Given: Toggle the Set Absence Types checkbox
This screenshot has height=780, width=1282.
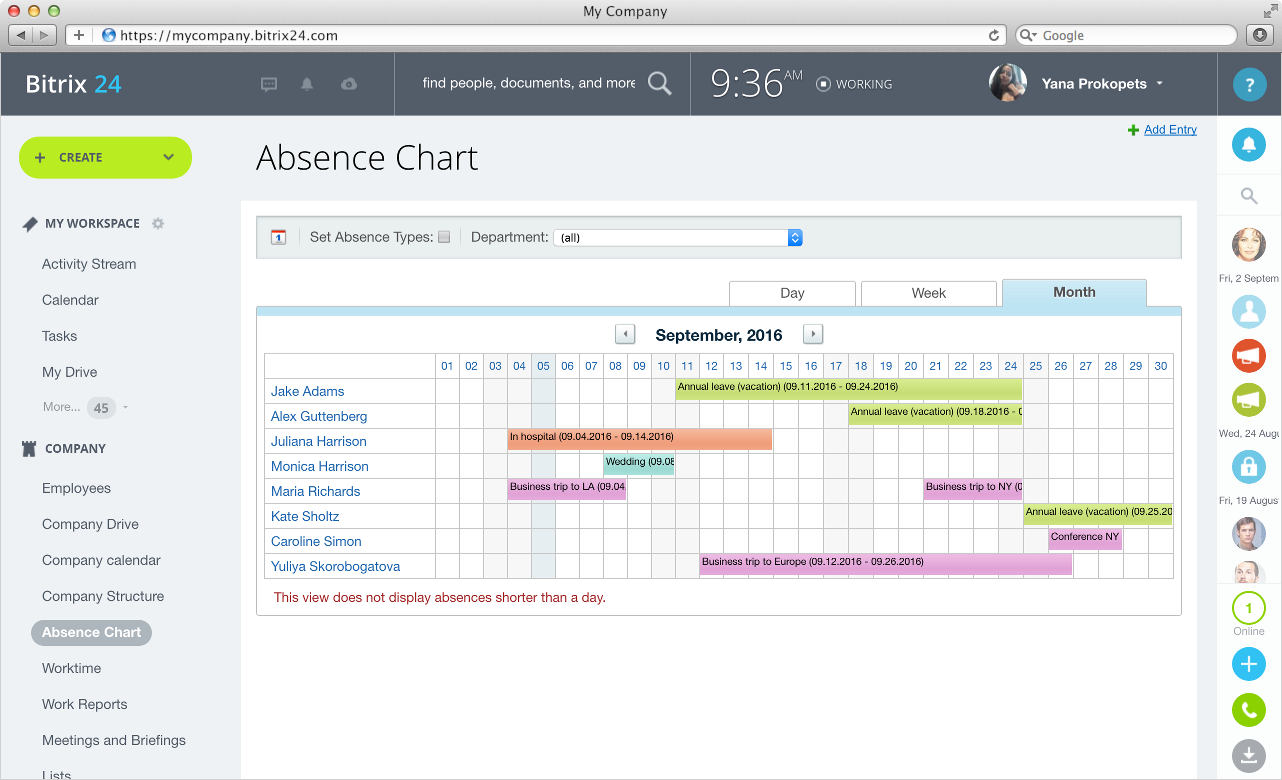Looking at the screenshot, I should 444,237.
